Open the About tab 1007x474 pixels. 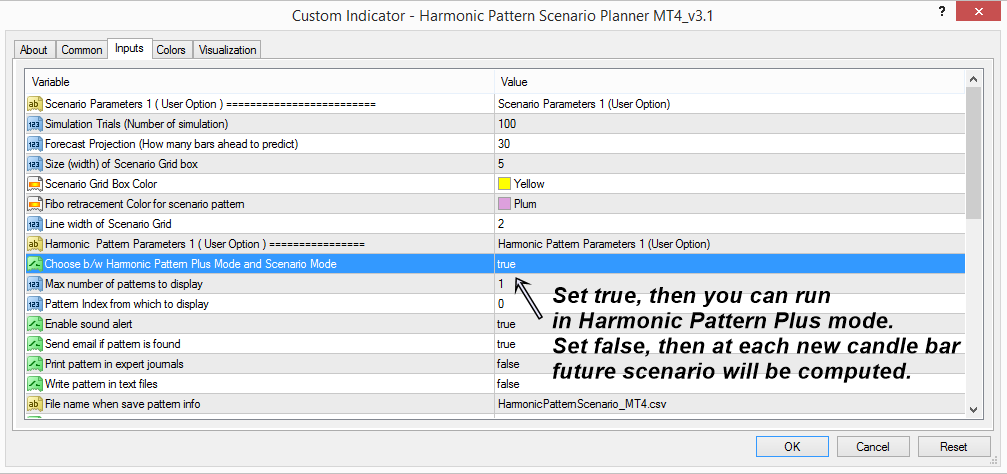pos(34,50)
